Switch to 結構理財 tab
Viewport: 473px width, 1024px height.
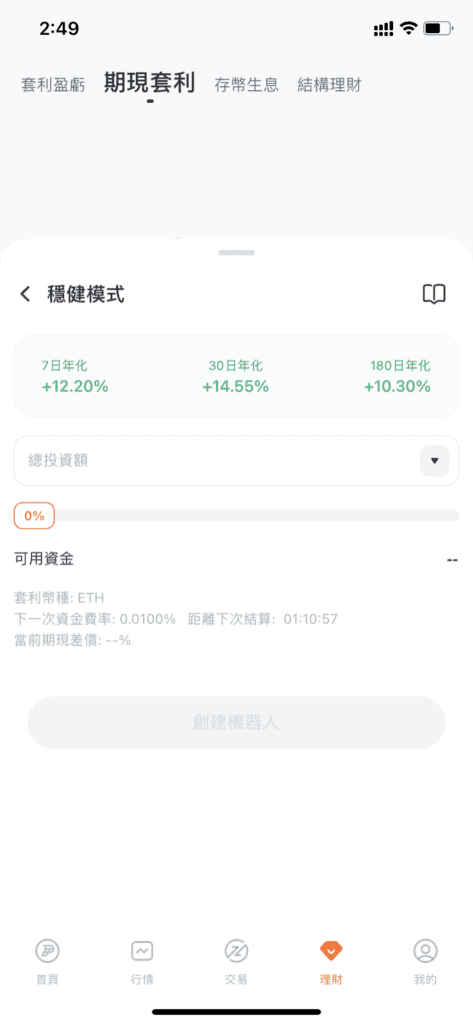329,85
